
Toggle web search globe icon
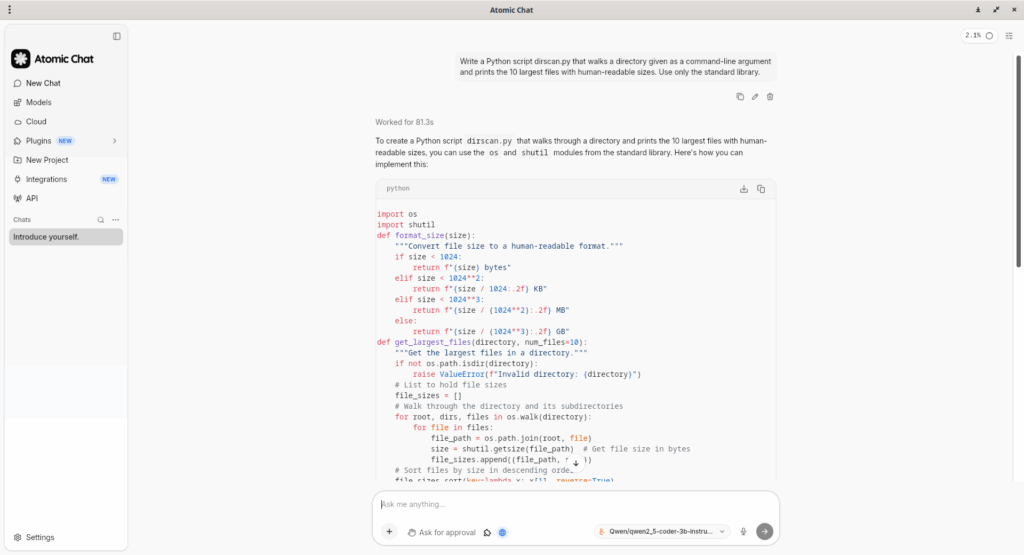click(502, 532)
